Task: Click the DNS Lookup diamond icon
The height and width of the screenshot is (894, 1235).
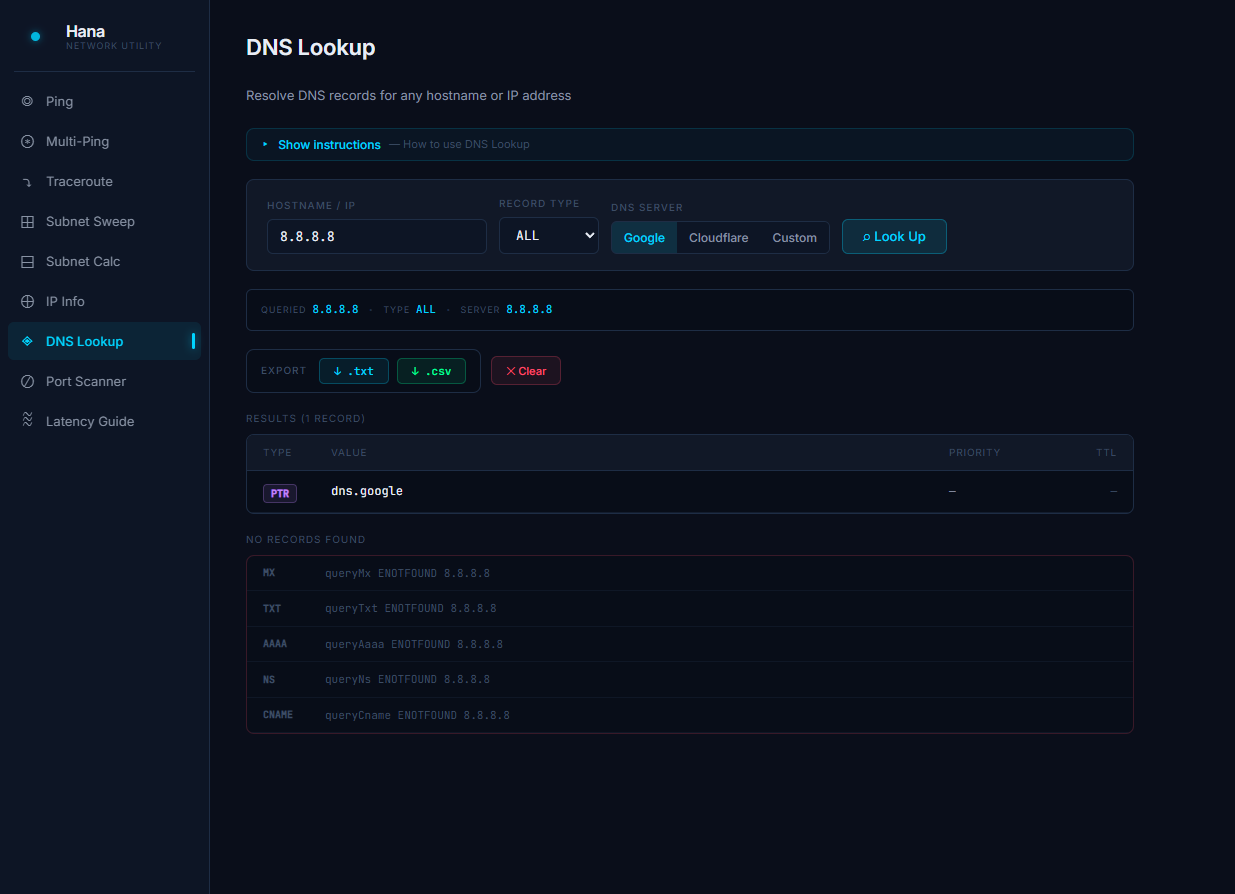Action: tap(27, 341)
